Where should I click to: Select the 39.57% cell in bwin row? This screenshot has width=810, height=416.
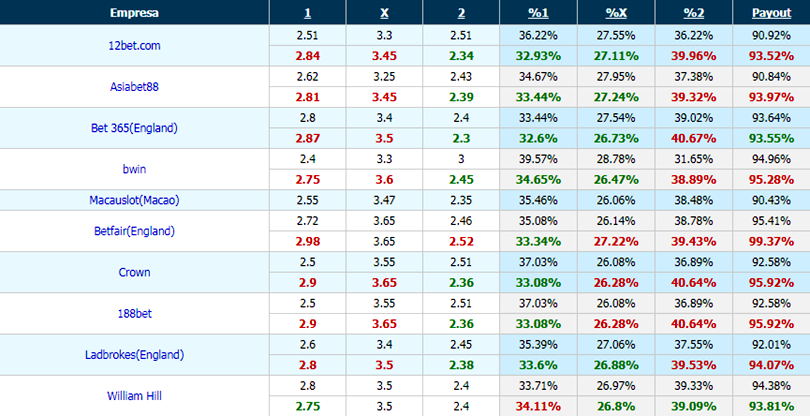[538, 159]
